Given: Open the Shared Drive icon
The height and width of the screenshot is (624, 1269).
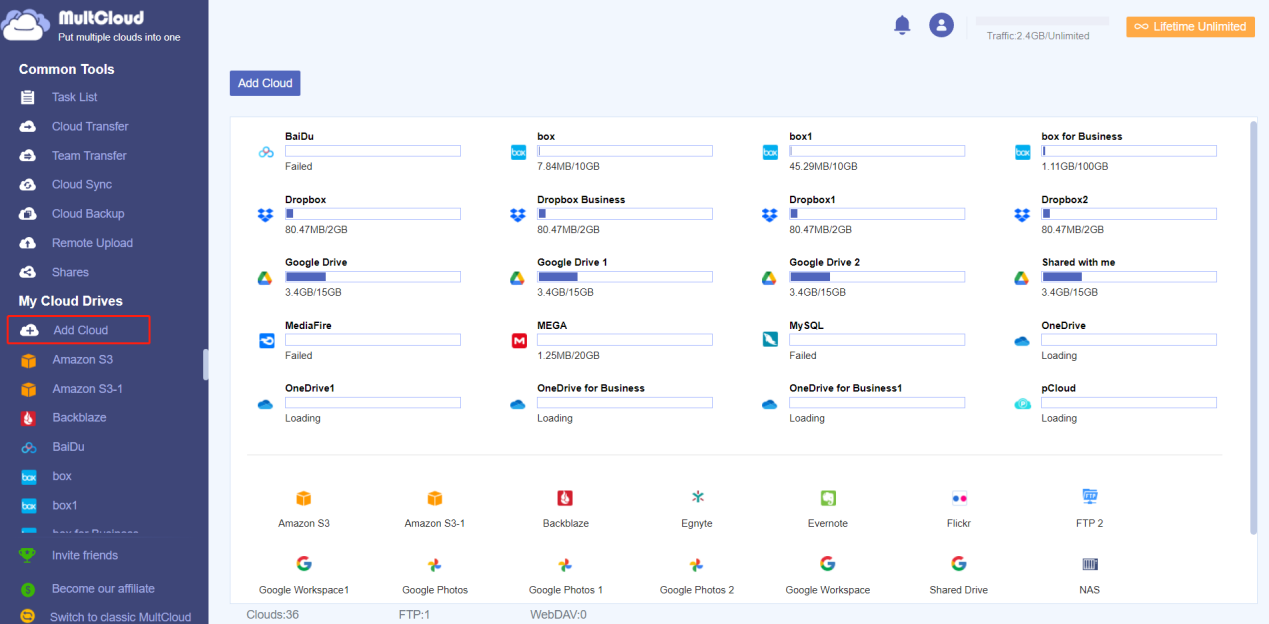Looking at the screenshot, I should [959, 564].
